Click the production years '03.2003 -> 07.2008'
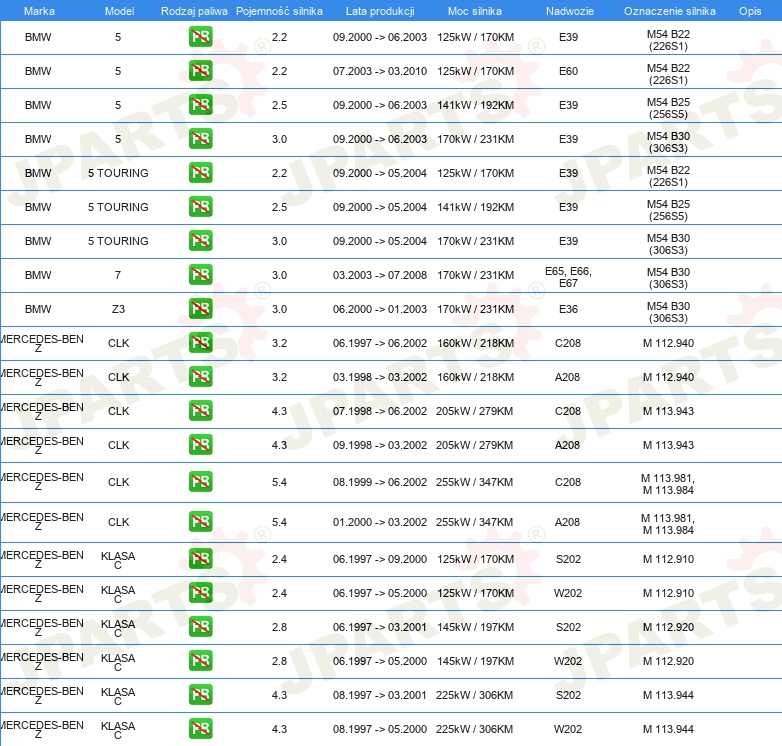The height and width of the screenshot is (746, 782). click(380, 275)
